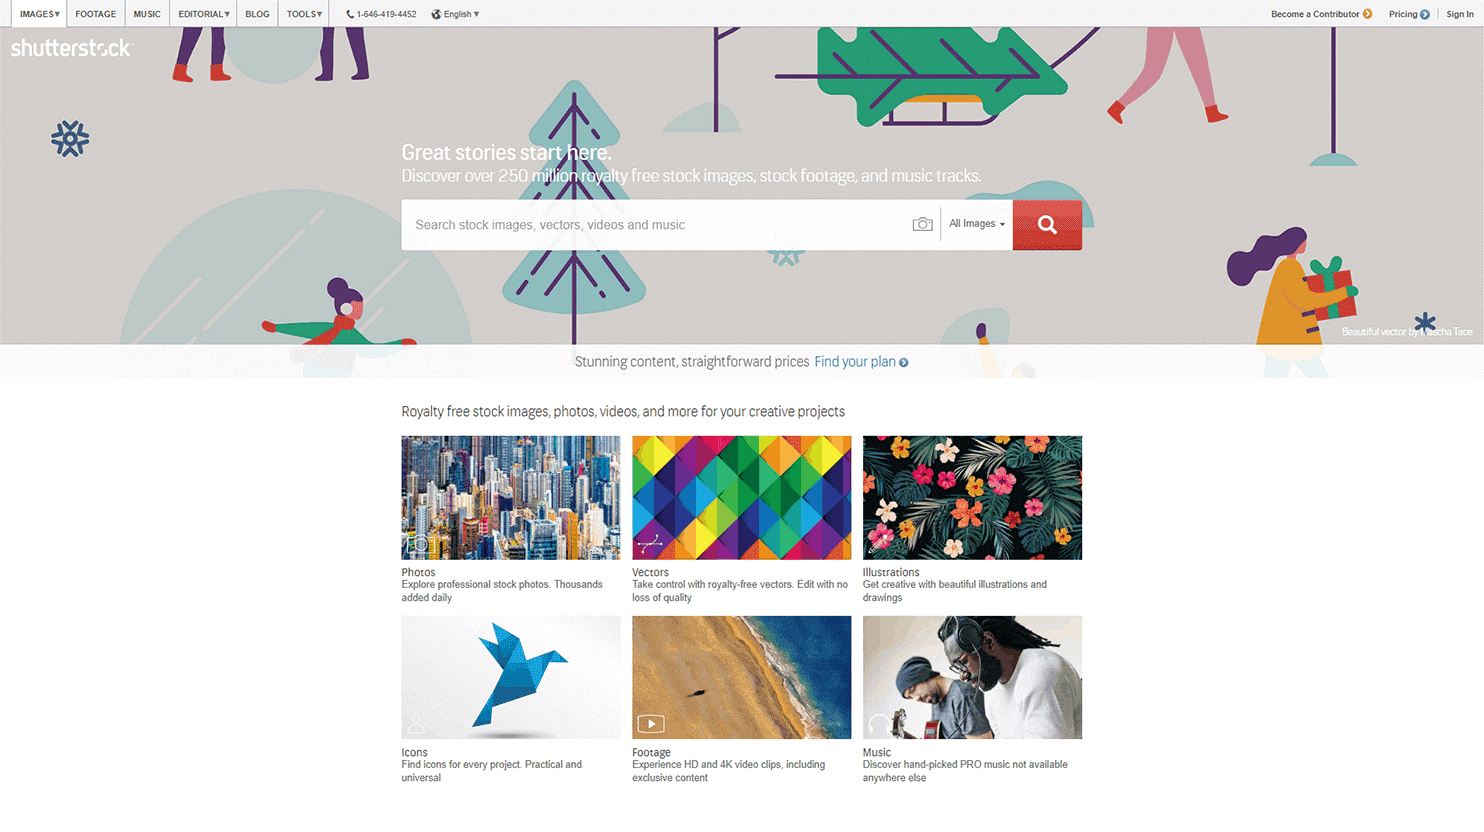Open the EDITORIAL dropdown menu
The height and width of the screenshot is (832, 1484).
204,14
